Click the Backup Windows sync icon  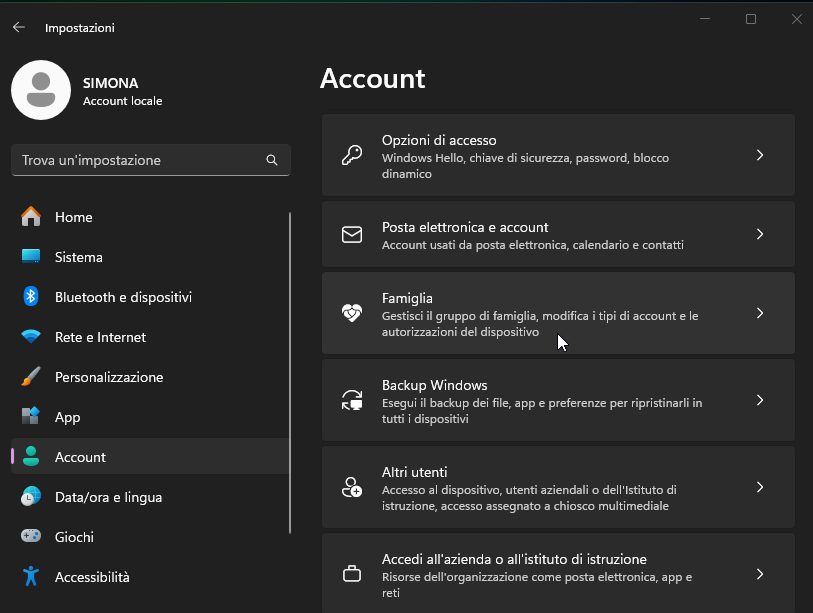[x=352, y=400]
